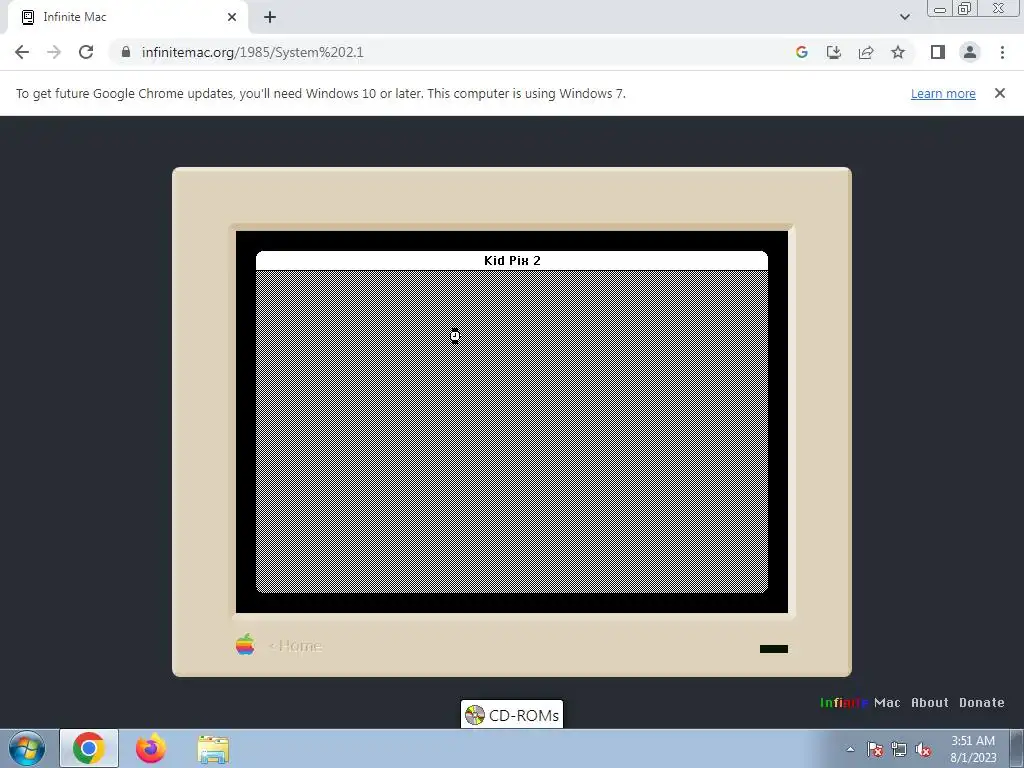Viewport: 1024px width, 768px height.
Task: Show hidden tray icons arrow
Action: point(850,749)
